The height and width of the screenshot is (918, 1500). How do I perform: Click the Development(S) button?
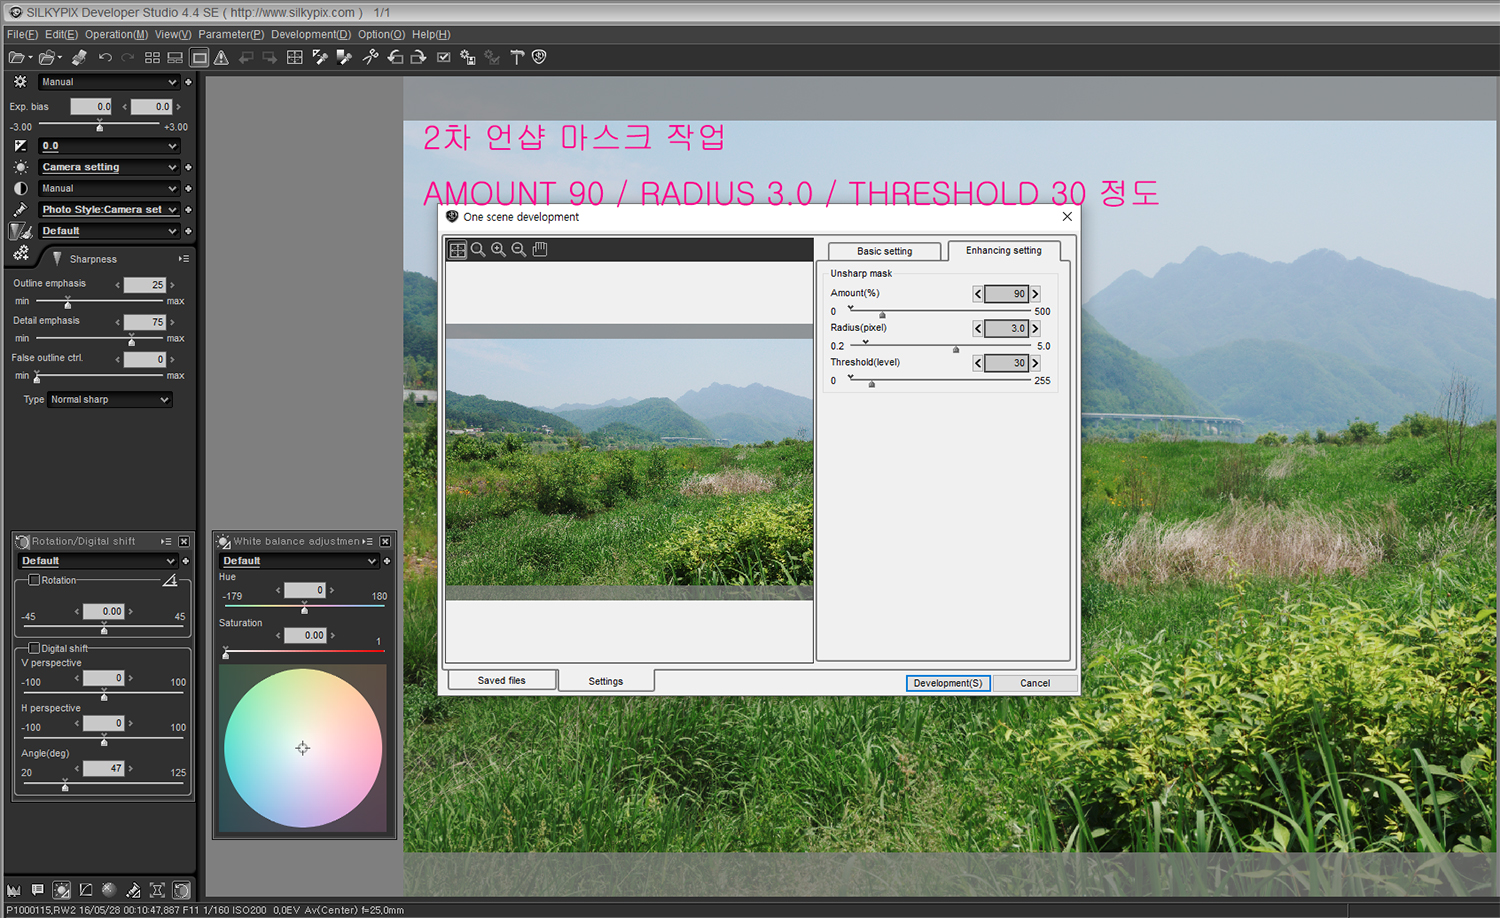947,683
